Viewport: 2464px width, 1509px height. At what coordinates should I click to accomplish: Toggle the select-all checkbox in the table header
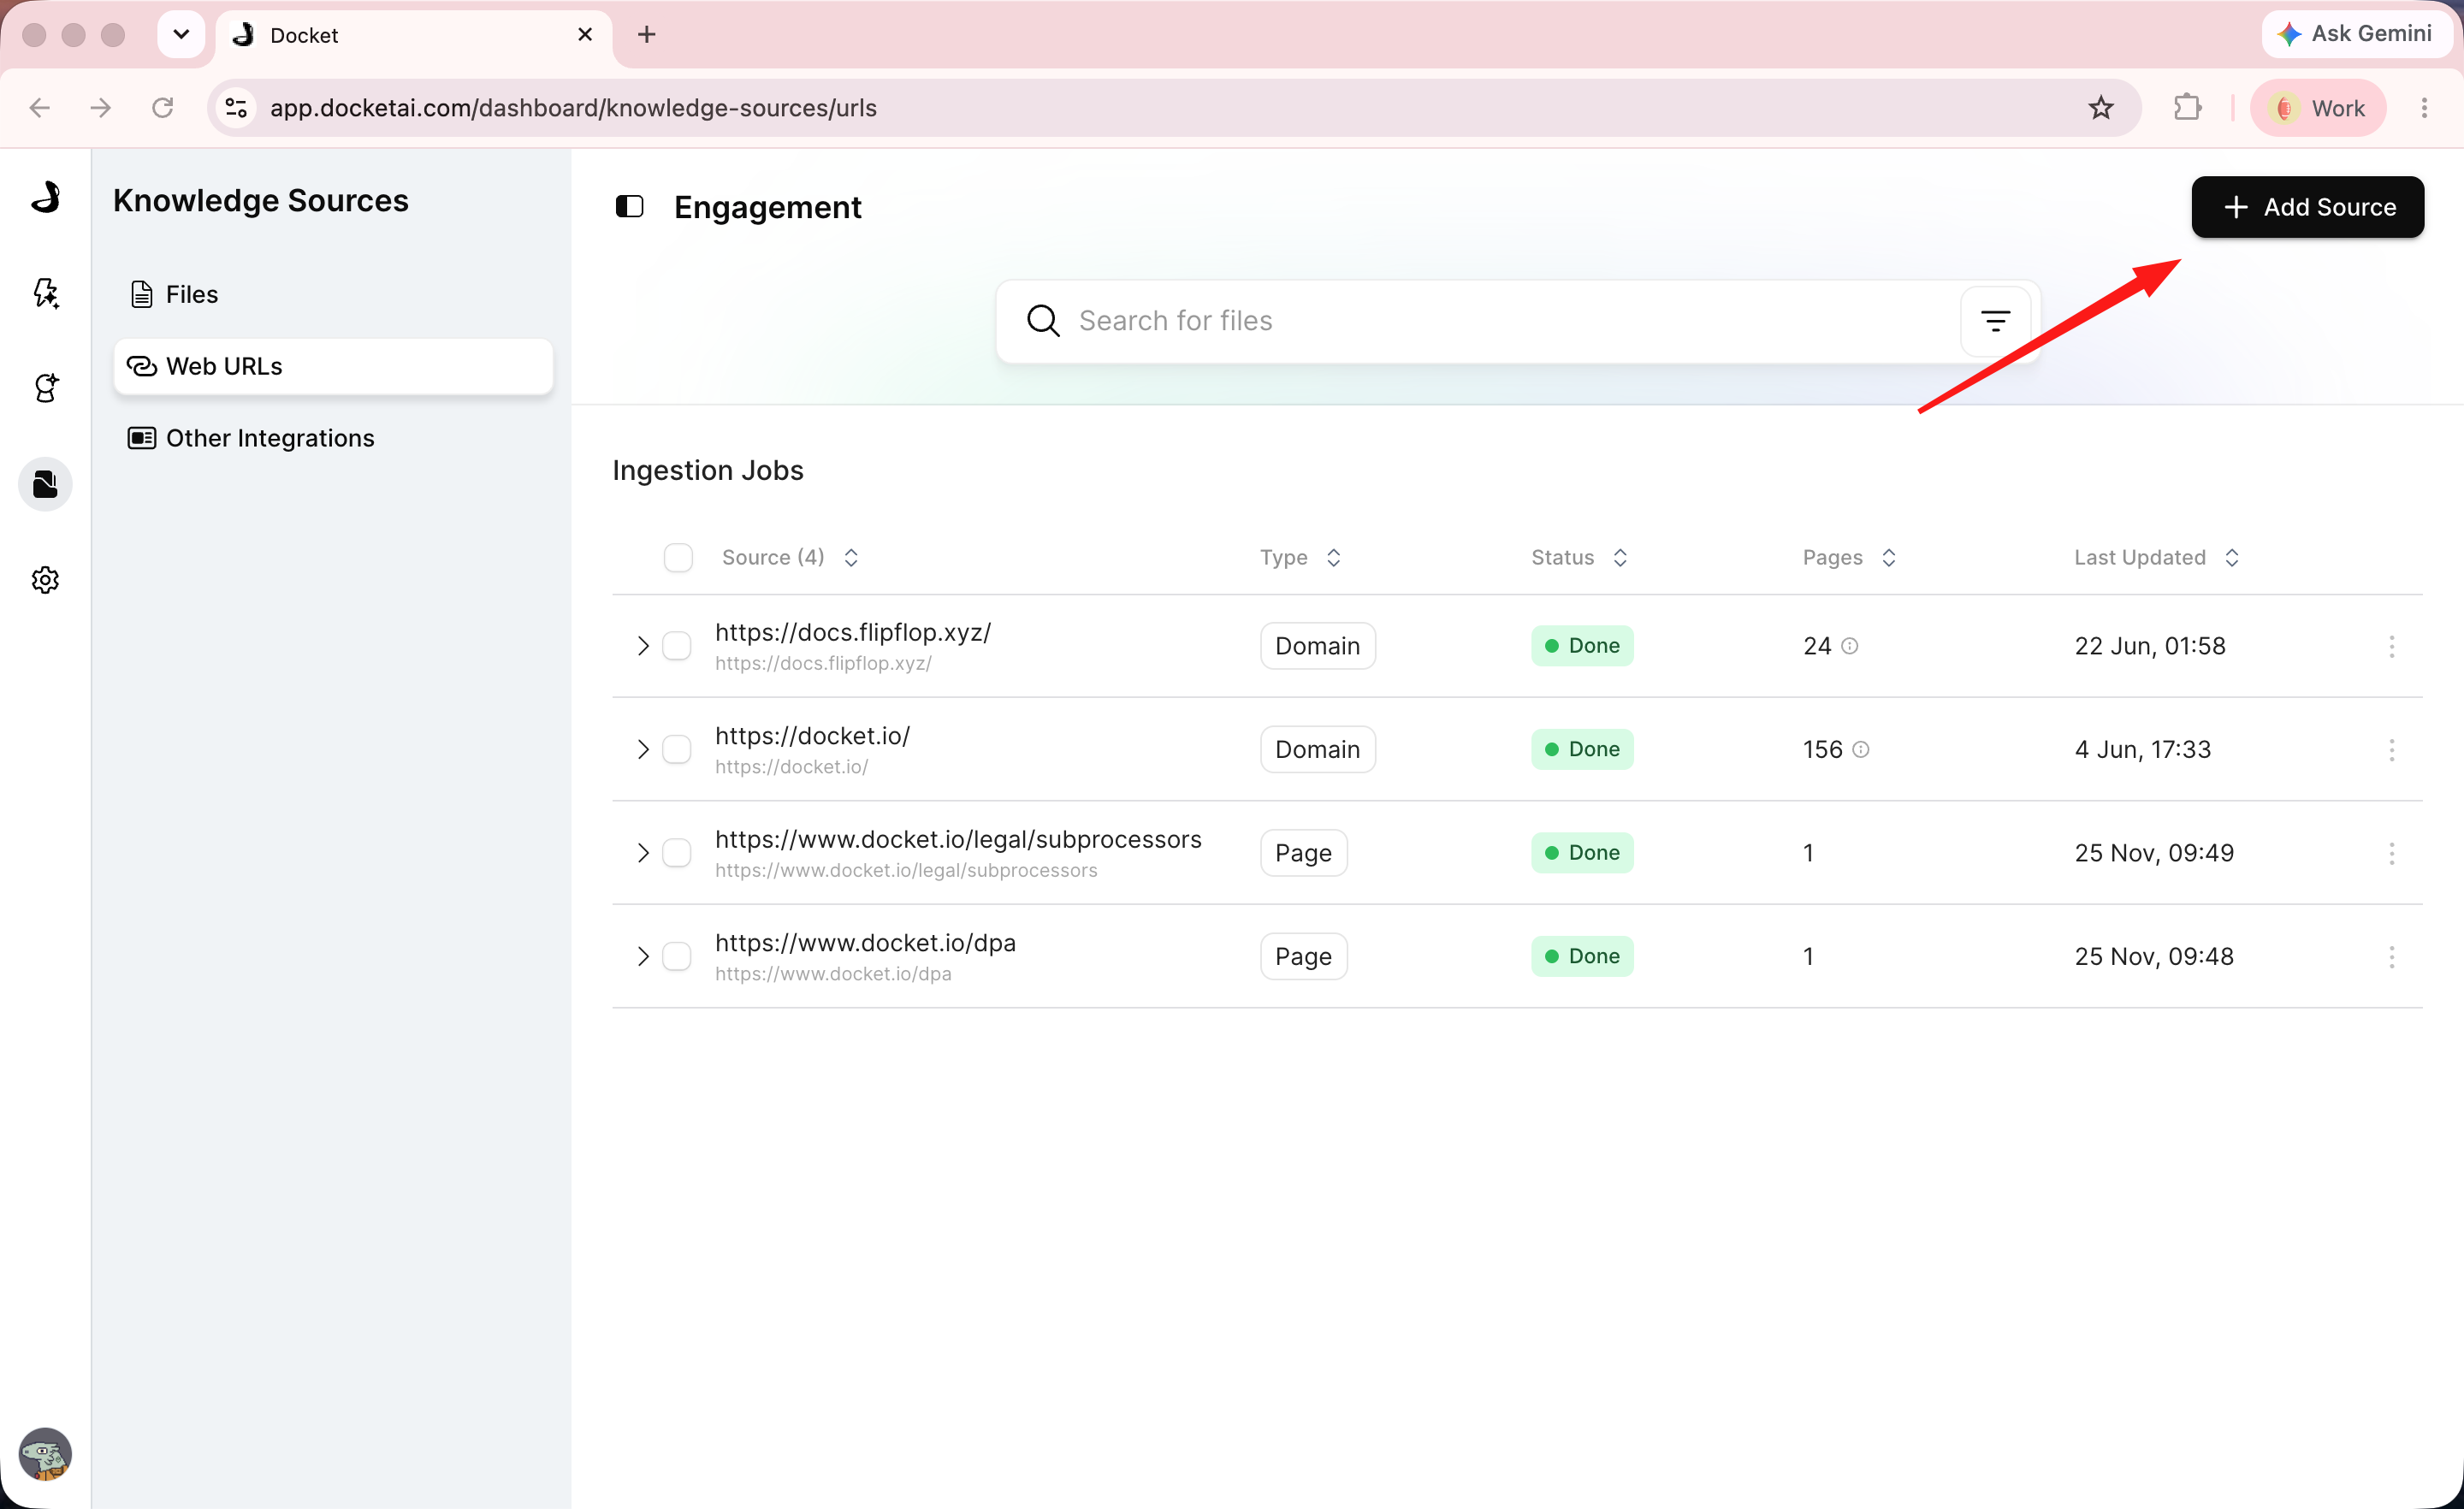pos(678,557)
